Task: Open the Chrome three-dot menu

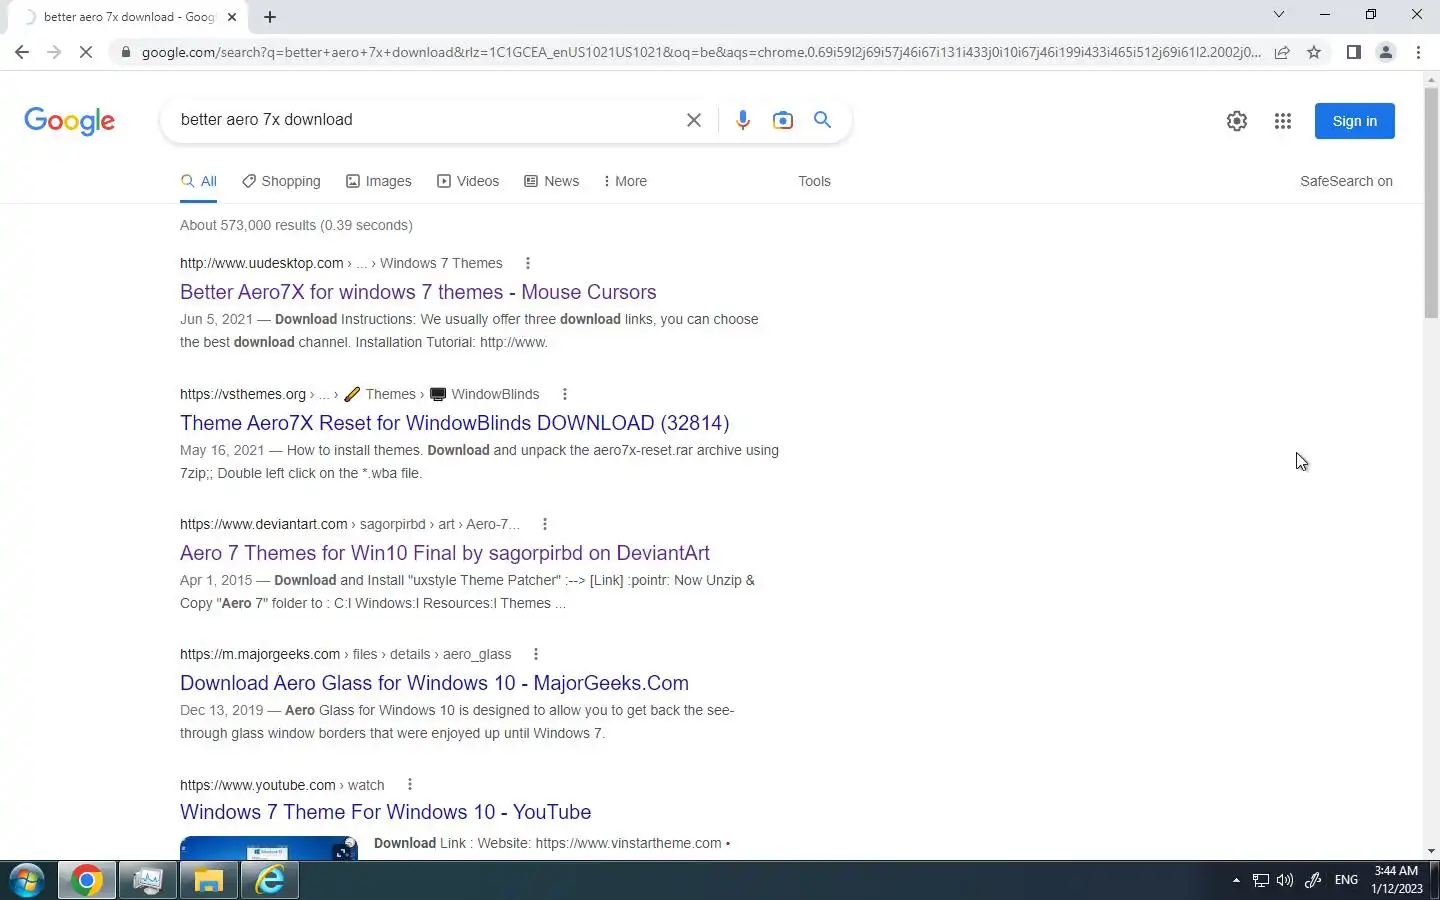Action: pyautogui.click(x=1418, y=52)
